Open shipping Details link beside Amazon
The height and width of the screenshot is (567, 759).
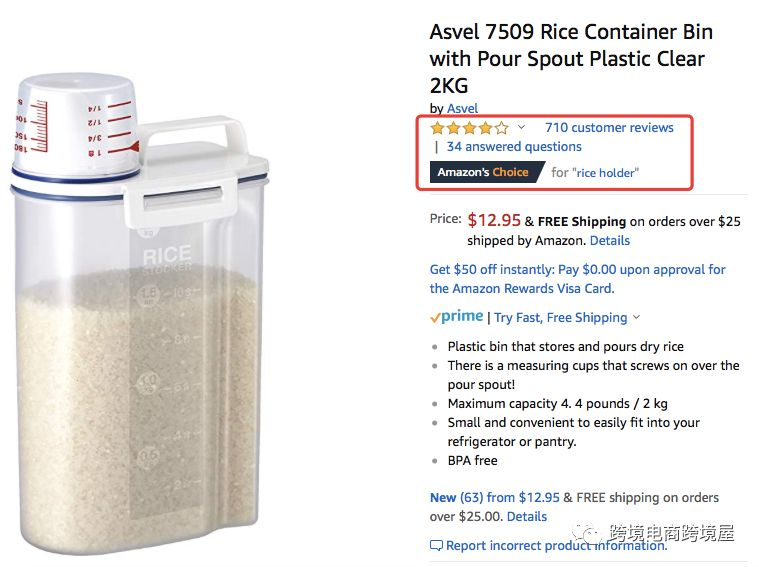(x=609, y=241)
